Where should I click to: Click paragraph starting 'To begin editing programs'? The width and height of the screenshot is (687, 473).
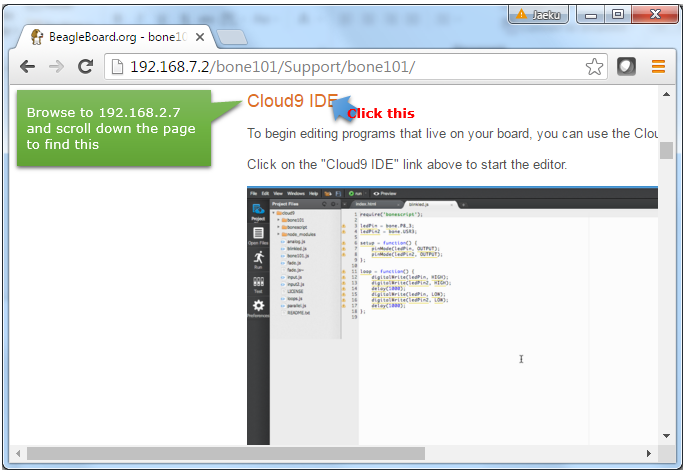pos(452,134)
